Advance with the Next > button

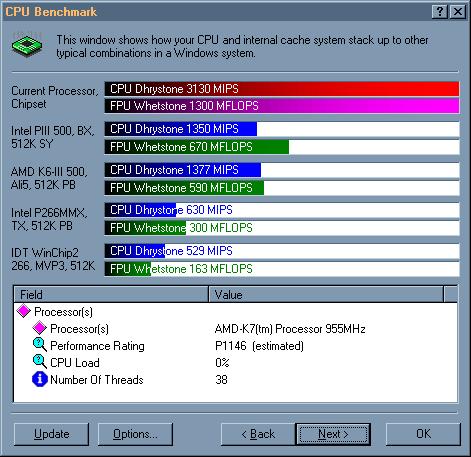point(333,434)
